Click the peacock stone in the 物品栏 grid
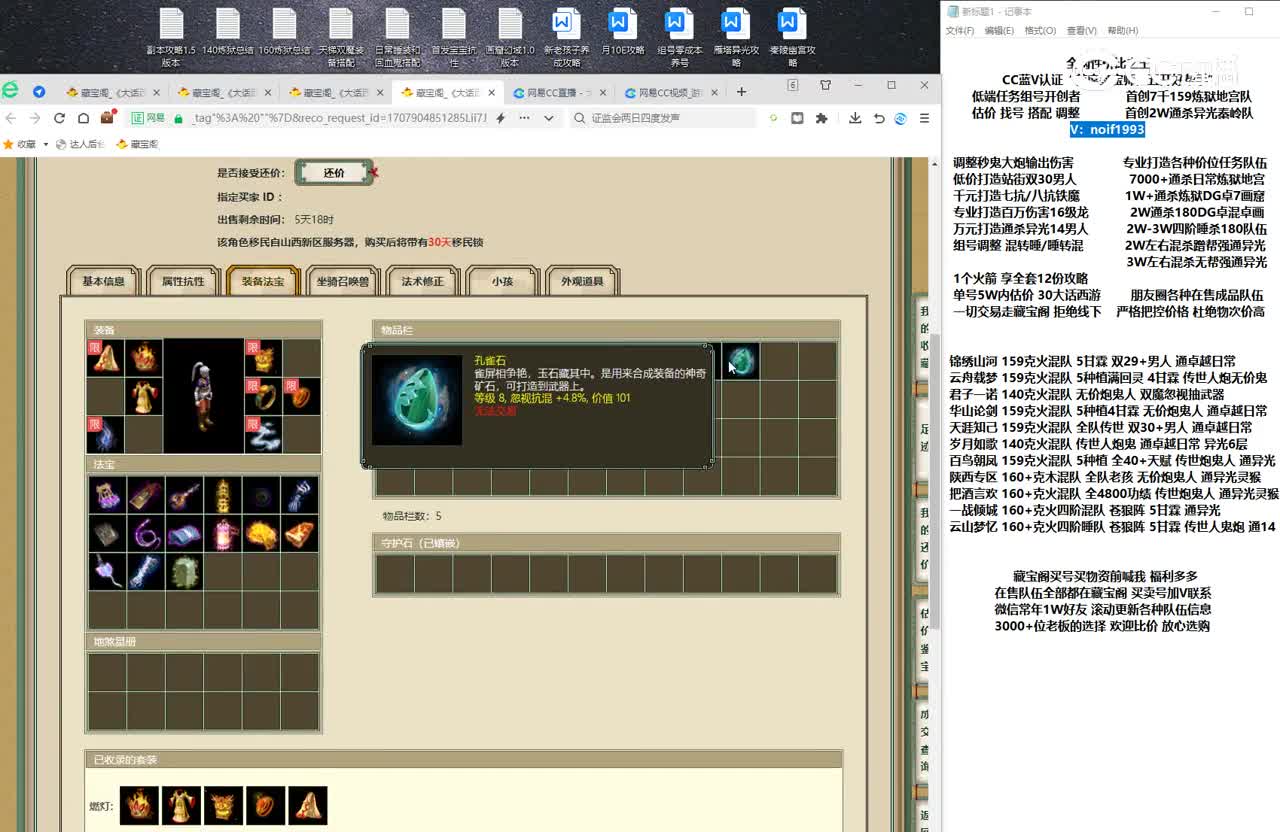The height and width of the screenshot is (832, 1280). click(741, 361)
